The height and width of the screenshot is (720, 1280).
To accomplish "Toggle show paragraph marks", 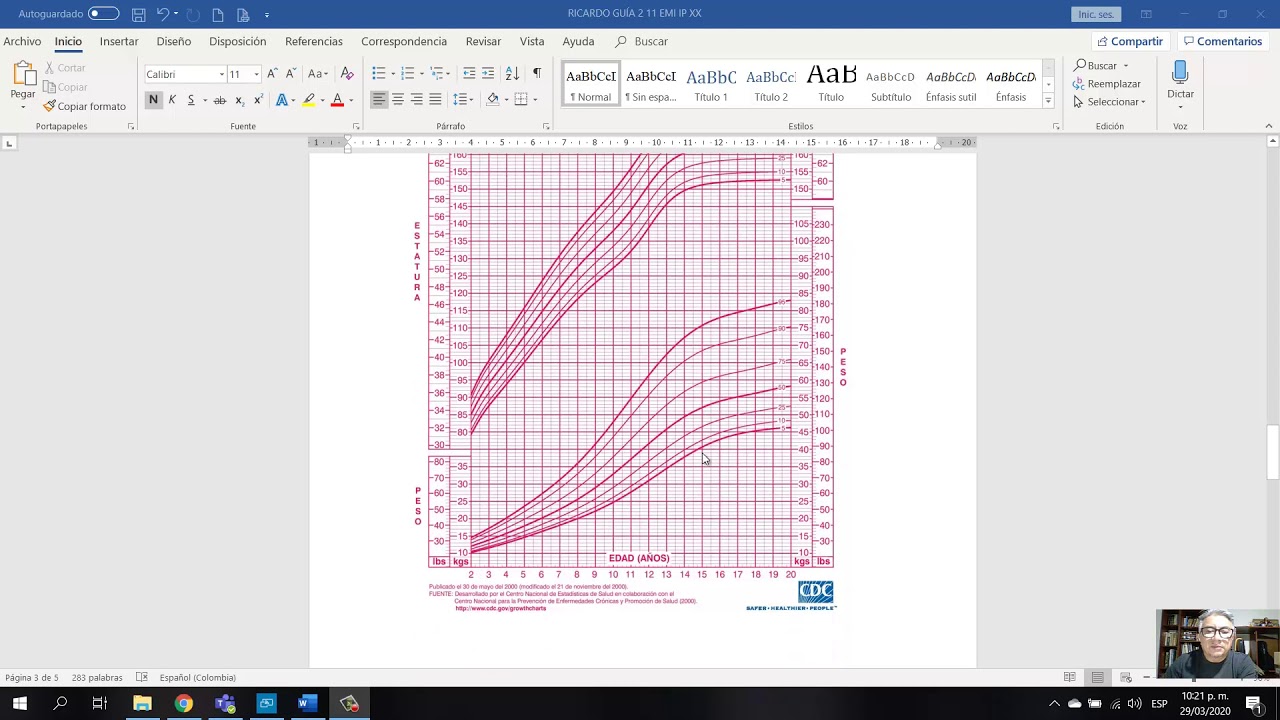I will coord(537,74).
